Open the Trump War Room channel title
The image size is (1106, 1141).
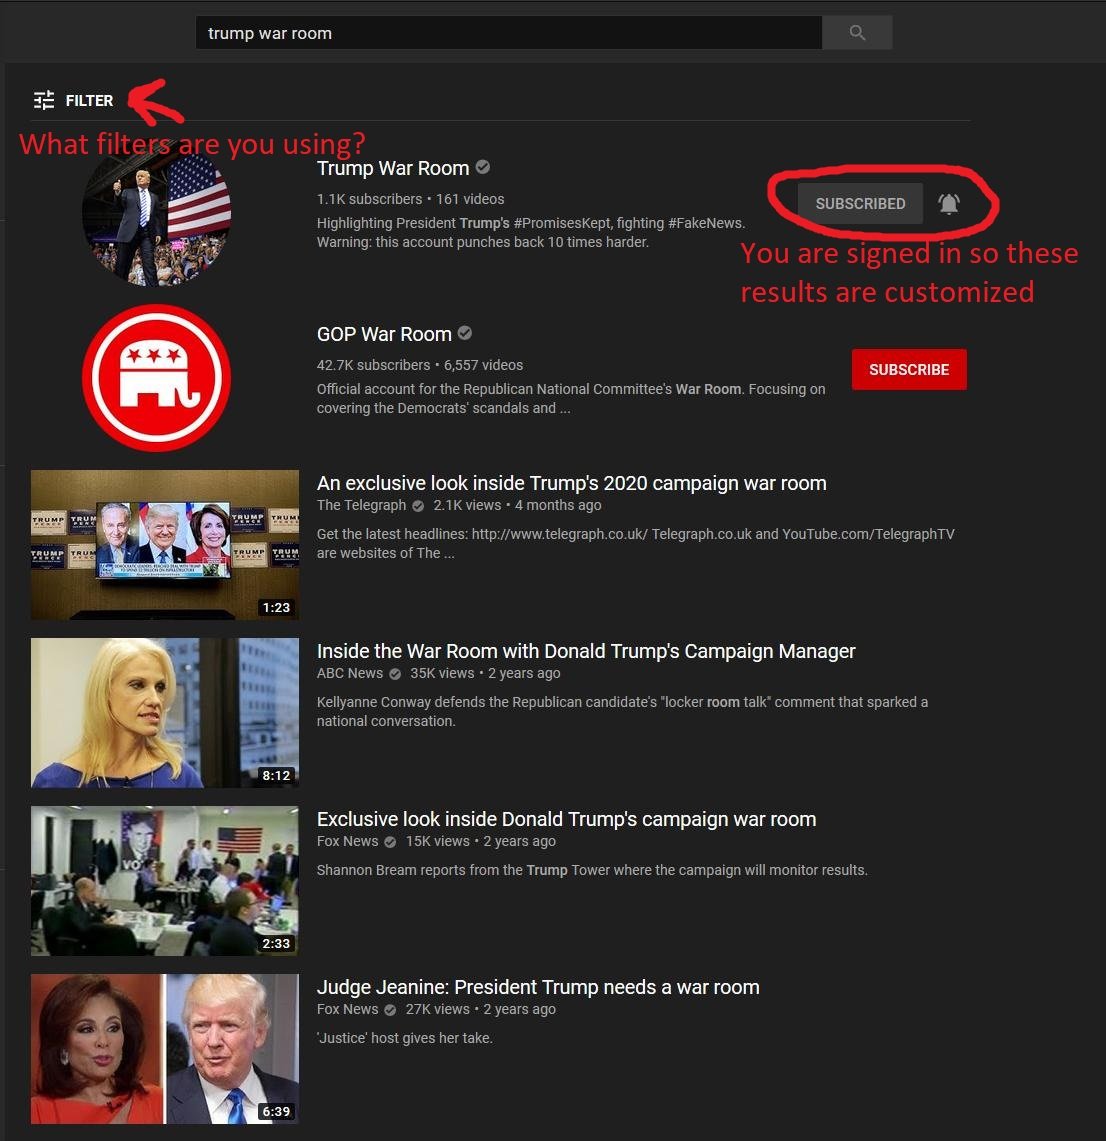tap(393, 168)
